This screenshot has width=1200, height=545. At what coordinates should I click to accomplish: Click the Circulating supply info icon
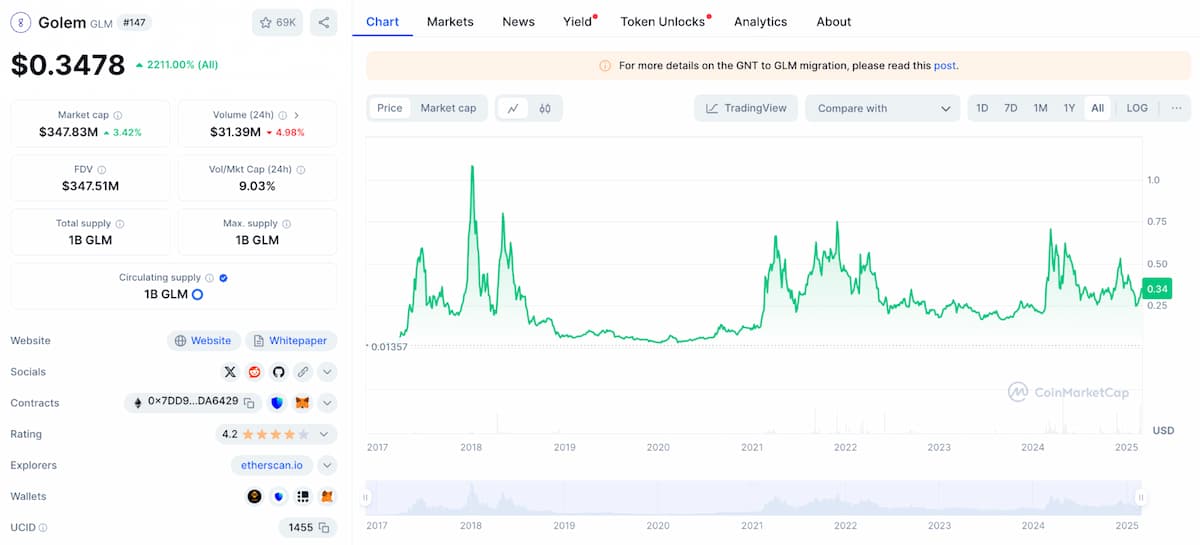coord(210,278)
